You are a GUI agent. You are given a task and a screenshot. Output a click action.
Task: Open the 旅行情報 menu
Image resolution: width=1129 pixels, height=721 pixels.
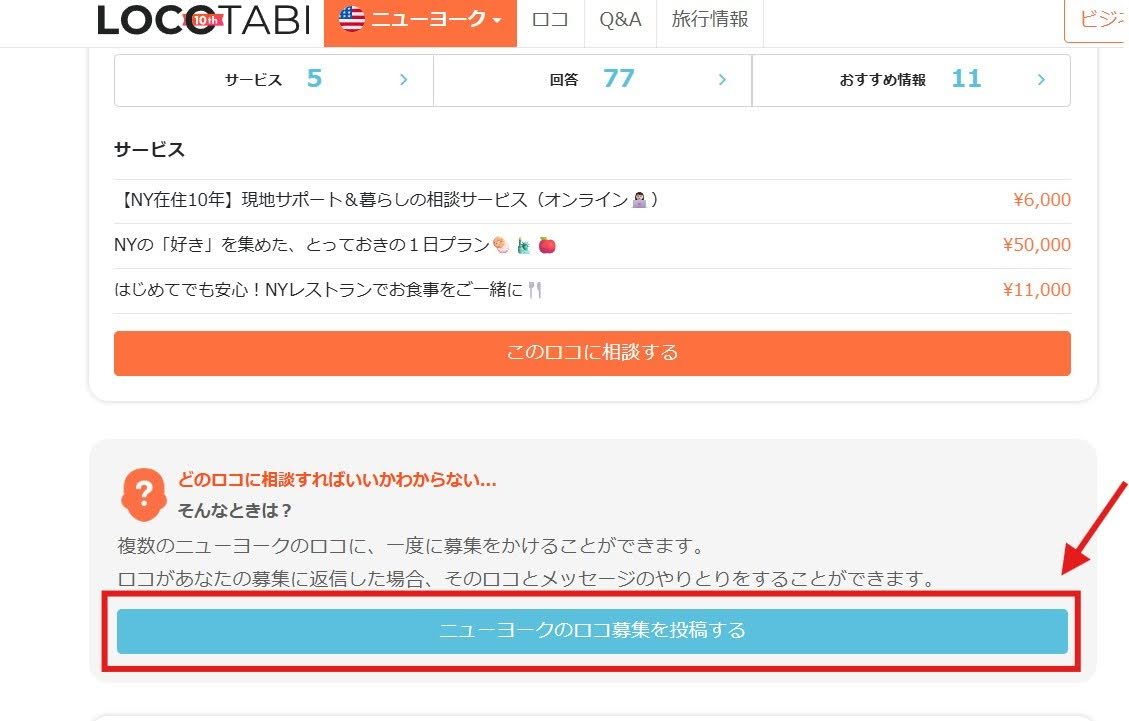coord(710,20)
